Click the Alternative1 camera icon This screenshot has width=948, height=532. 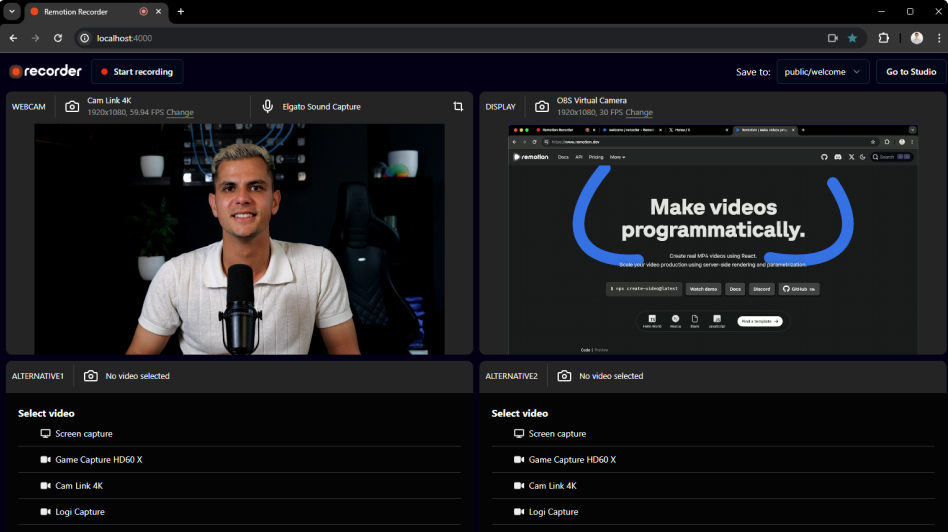coord(91,376)
